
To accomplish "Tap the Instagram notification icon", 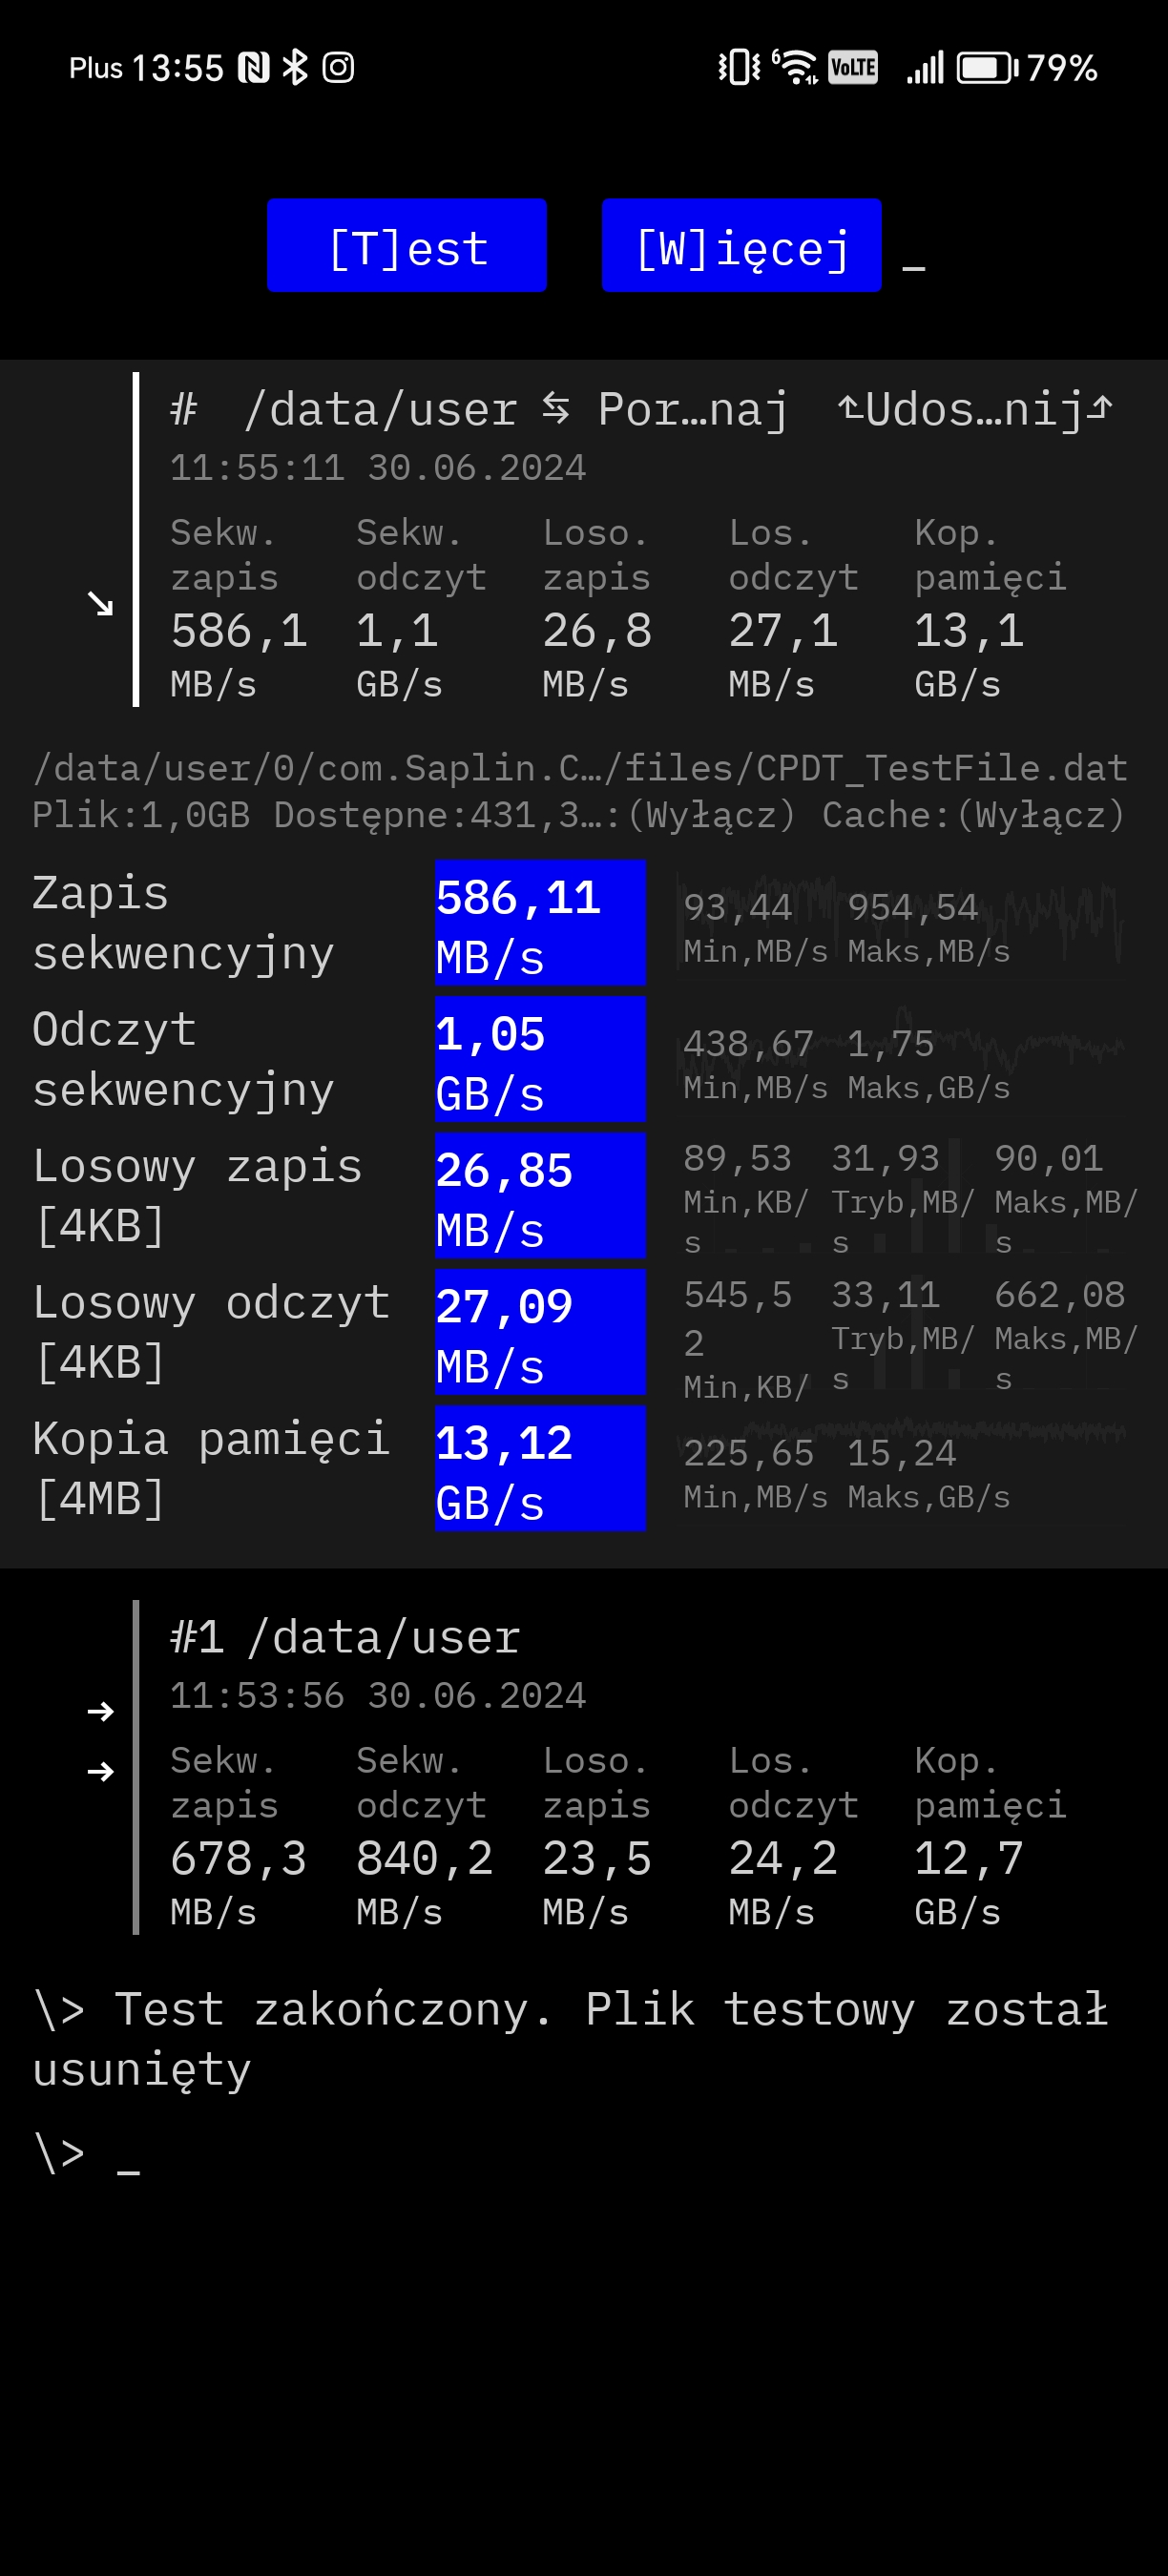I will 338,67.
